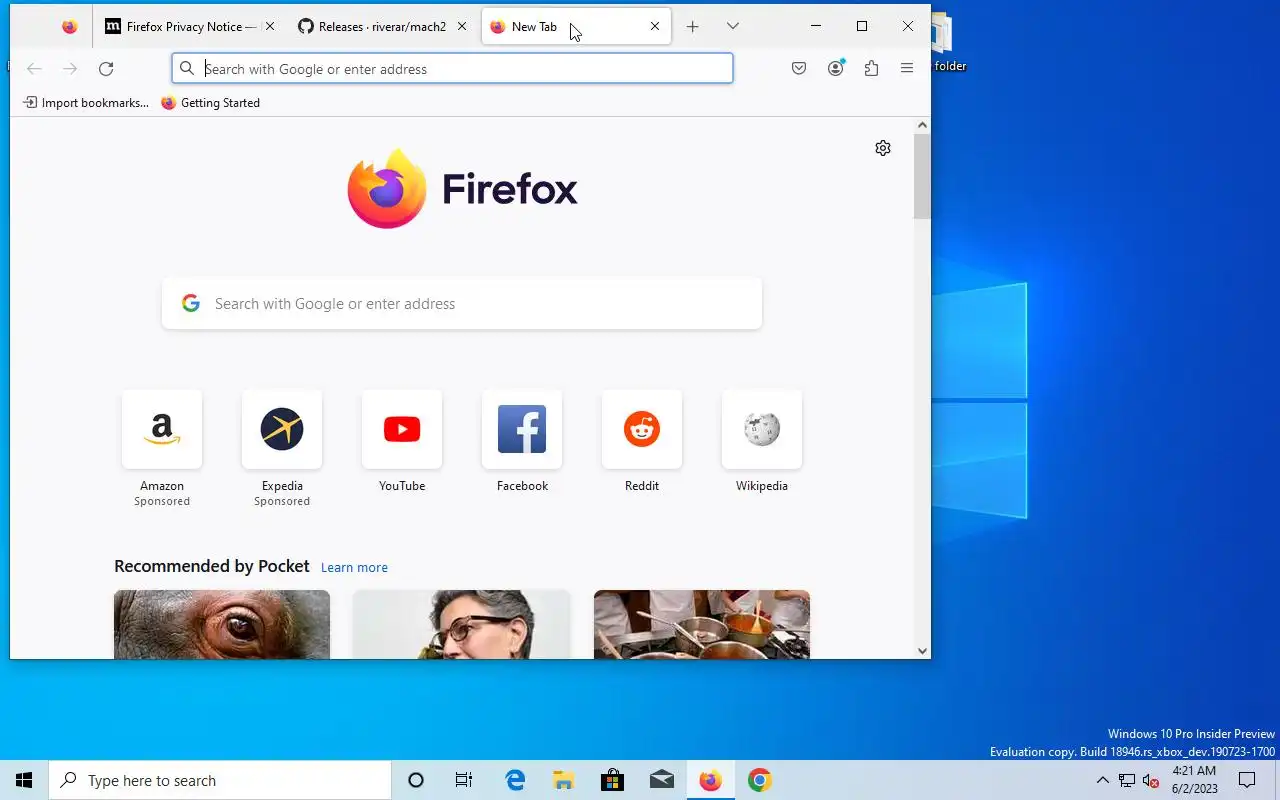Open the Amazon sponsored shortcut

click(162, 449)
